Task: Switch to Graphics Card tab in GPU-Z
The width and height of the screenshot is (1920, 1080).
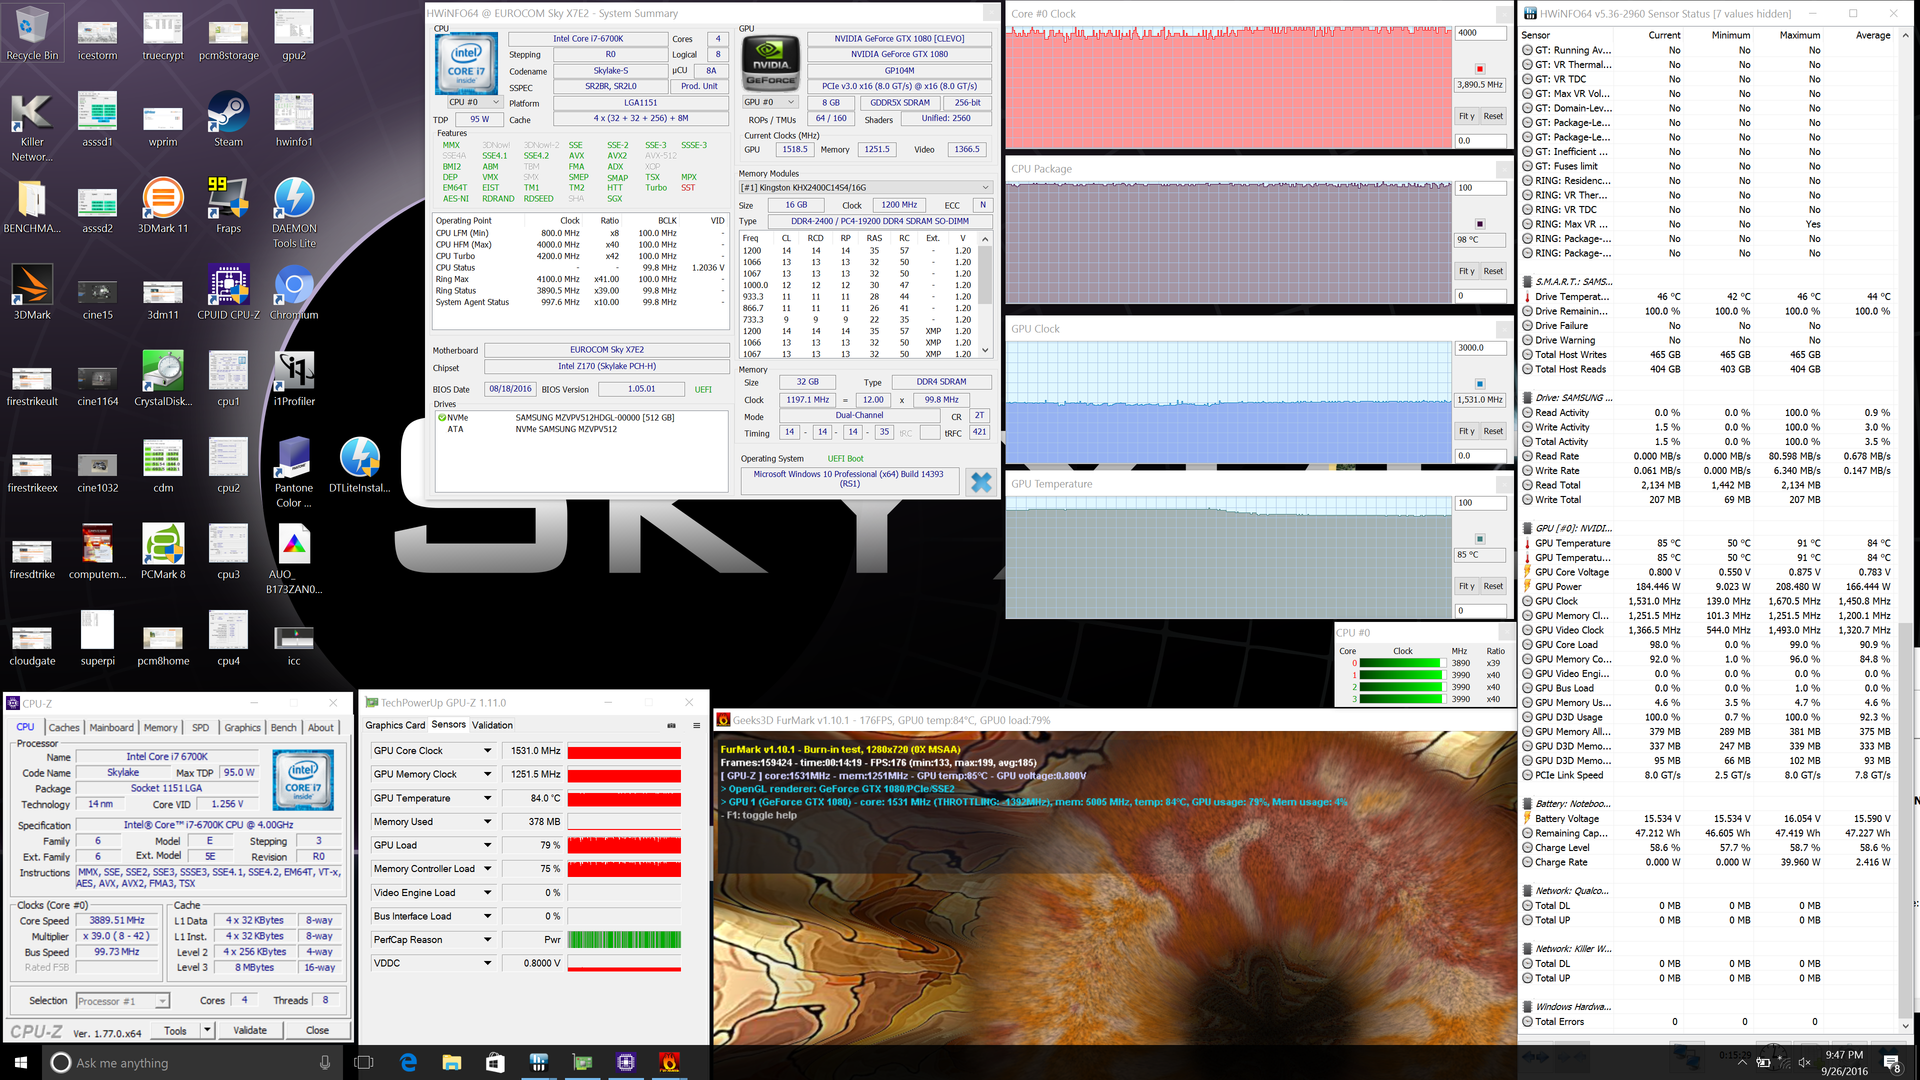Action: click(x=395, y=725)
